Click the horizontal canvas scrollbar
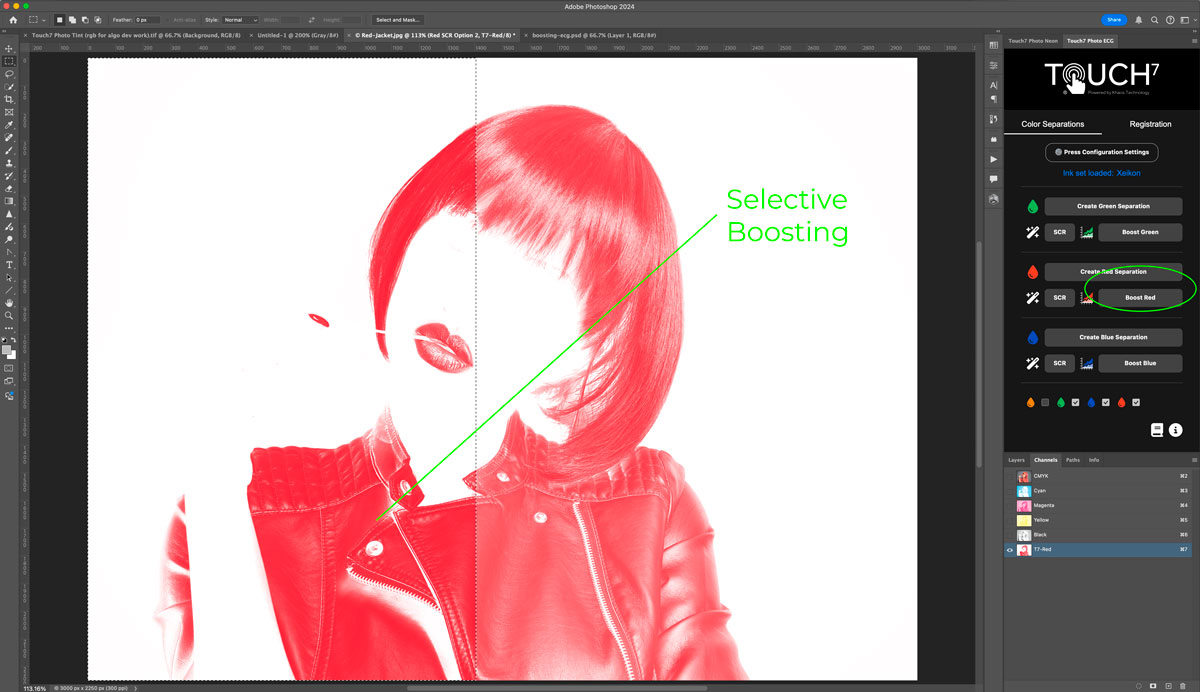The image size is (1200, 692). (556, 688)
